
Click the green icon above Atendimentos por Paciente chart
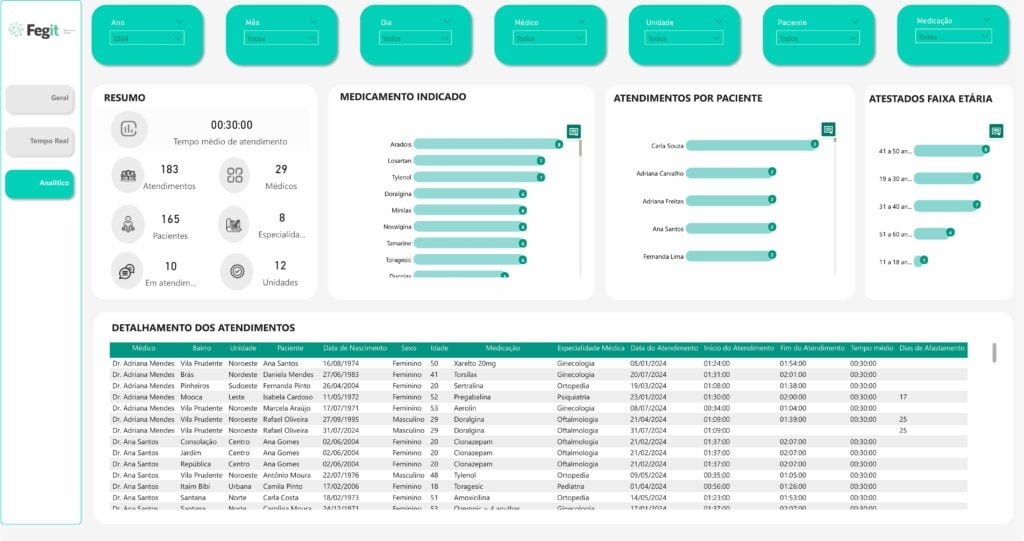(x=828, y=129)
